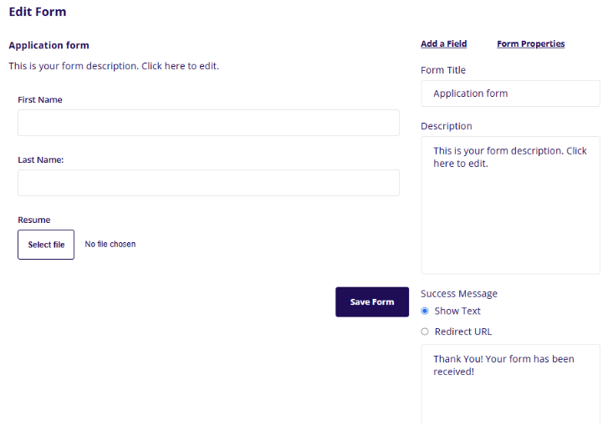Click the Select file button for Resume

tap(46, 244)
